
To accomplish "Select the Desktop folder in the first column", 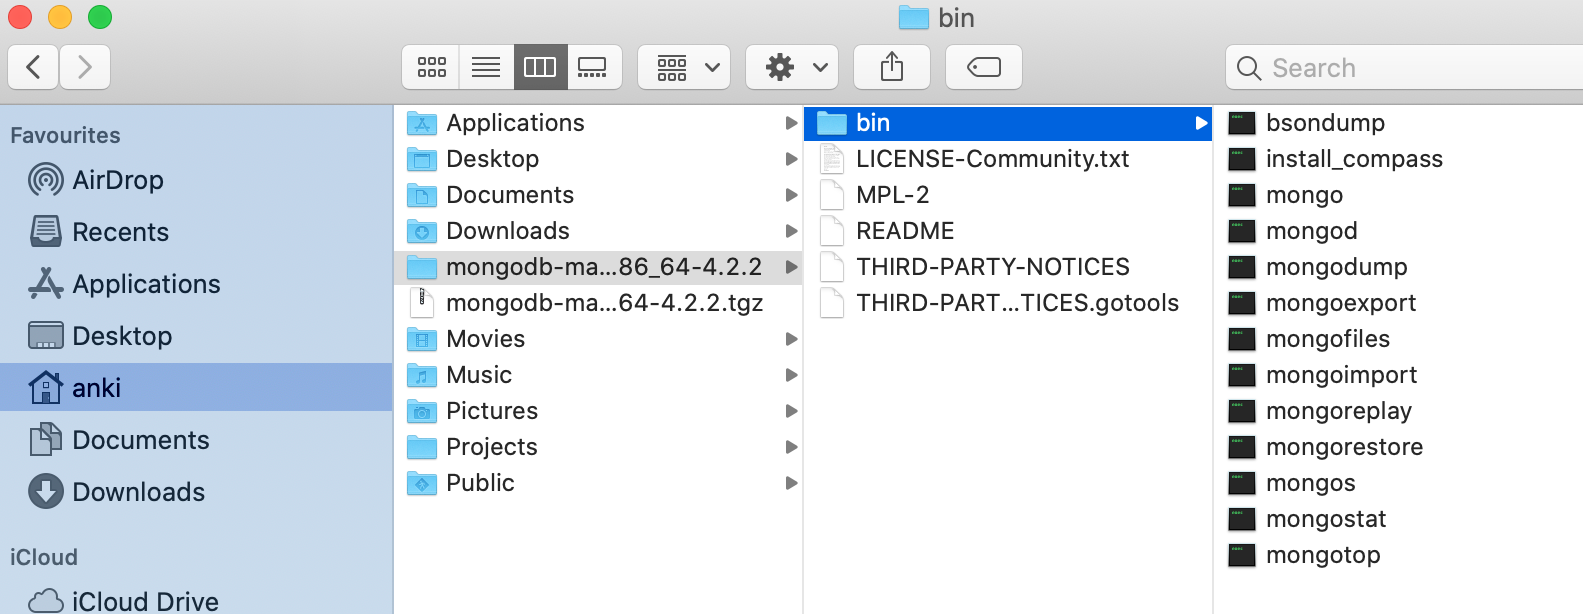I will [598, 159].
